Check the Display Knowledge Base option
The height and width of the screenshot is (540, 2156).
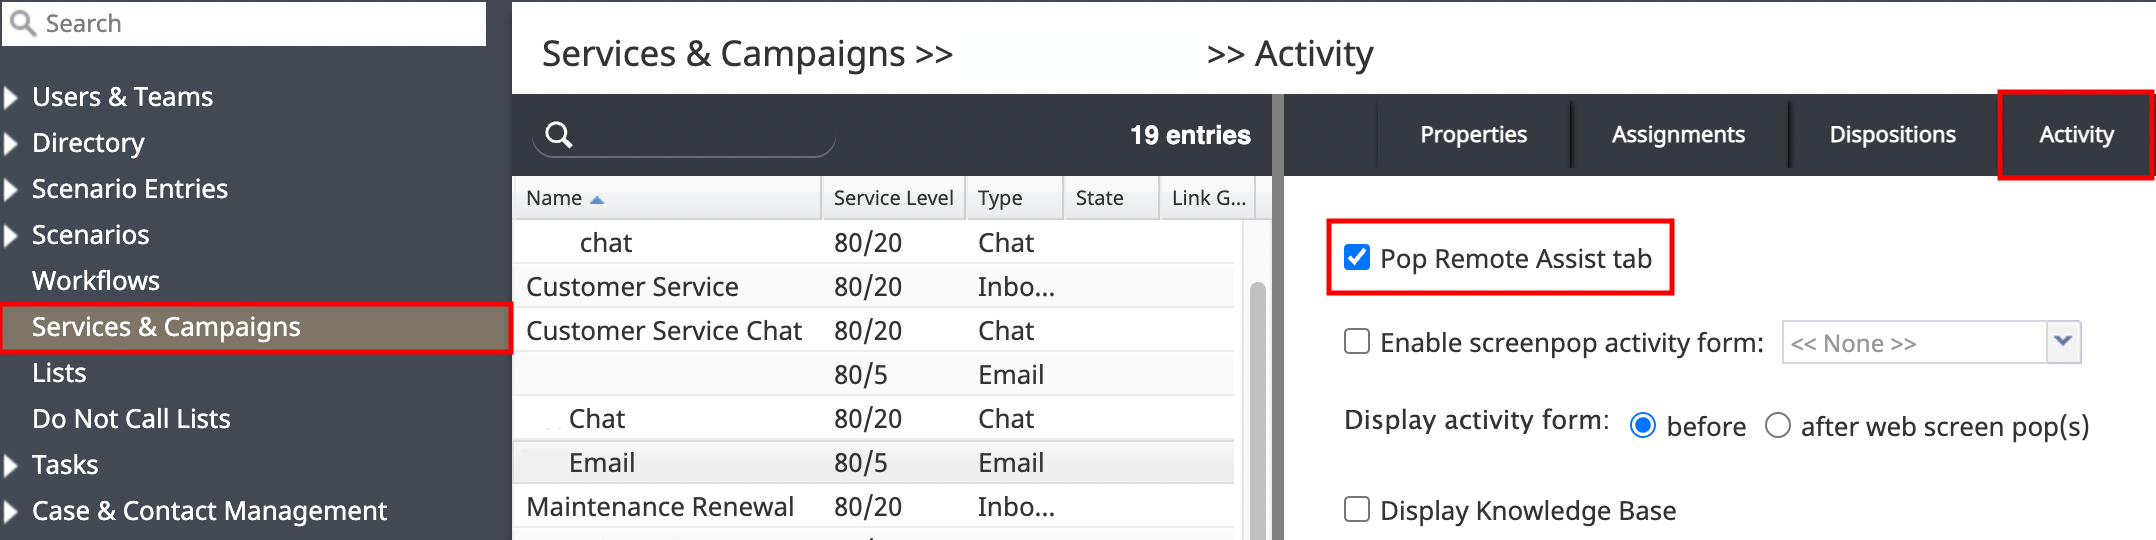click(x=1357, y=509)
